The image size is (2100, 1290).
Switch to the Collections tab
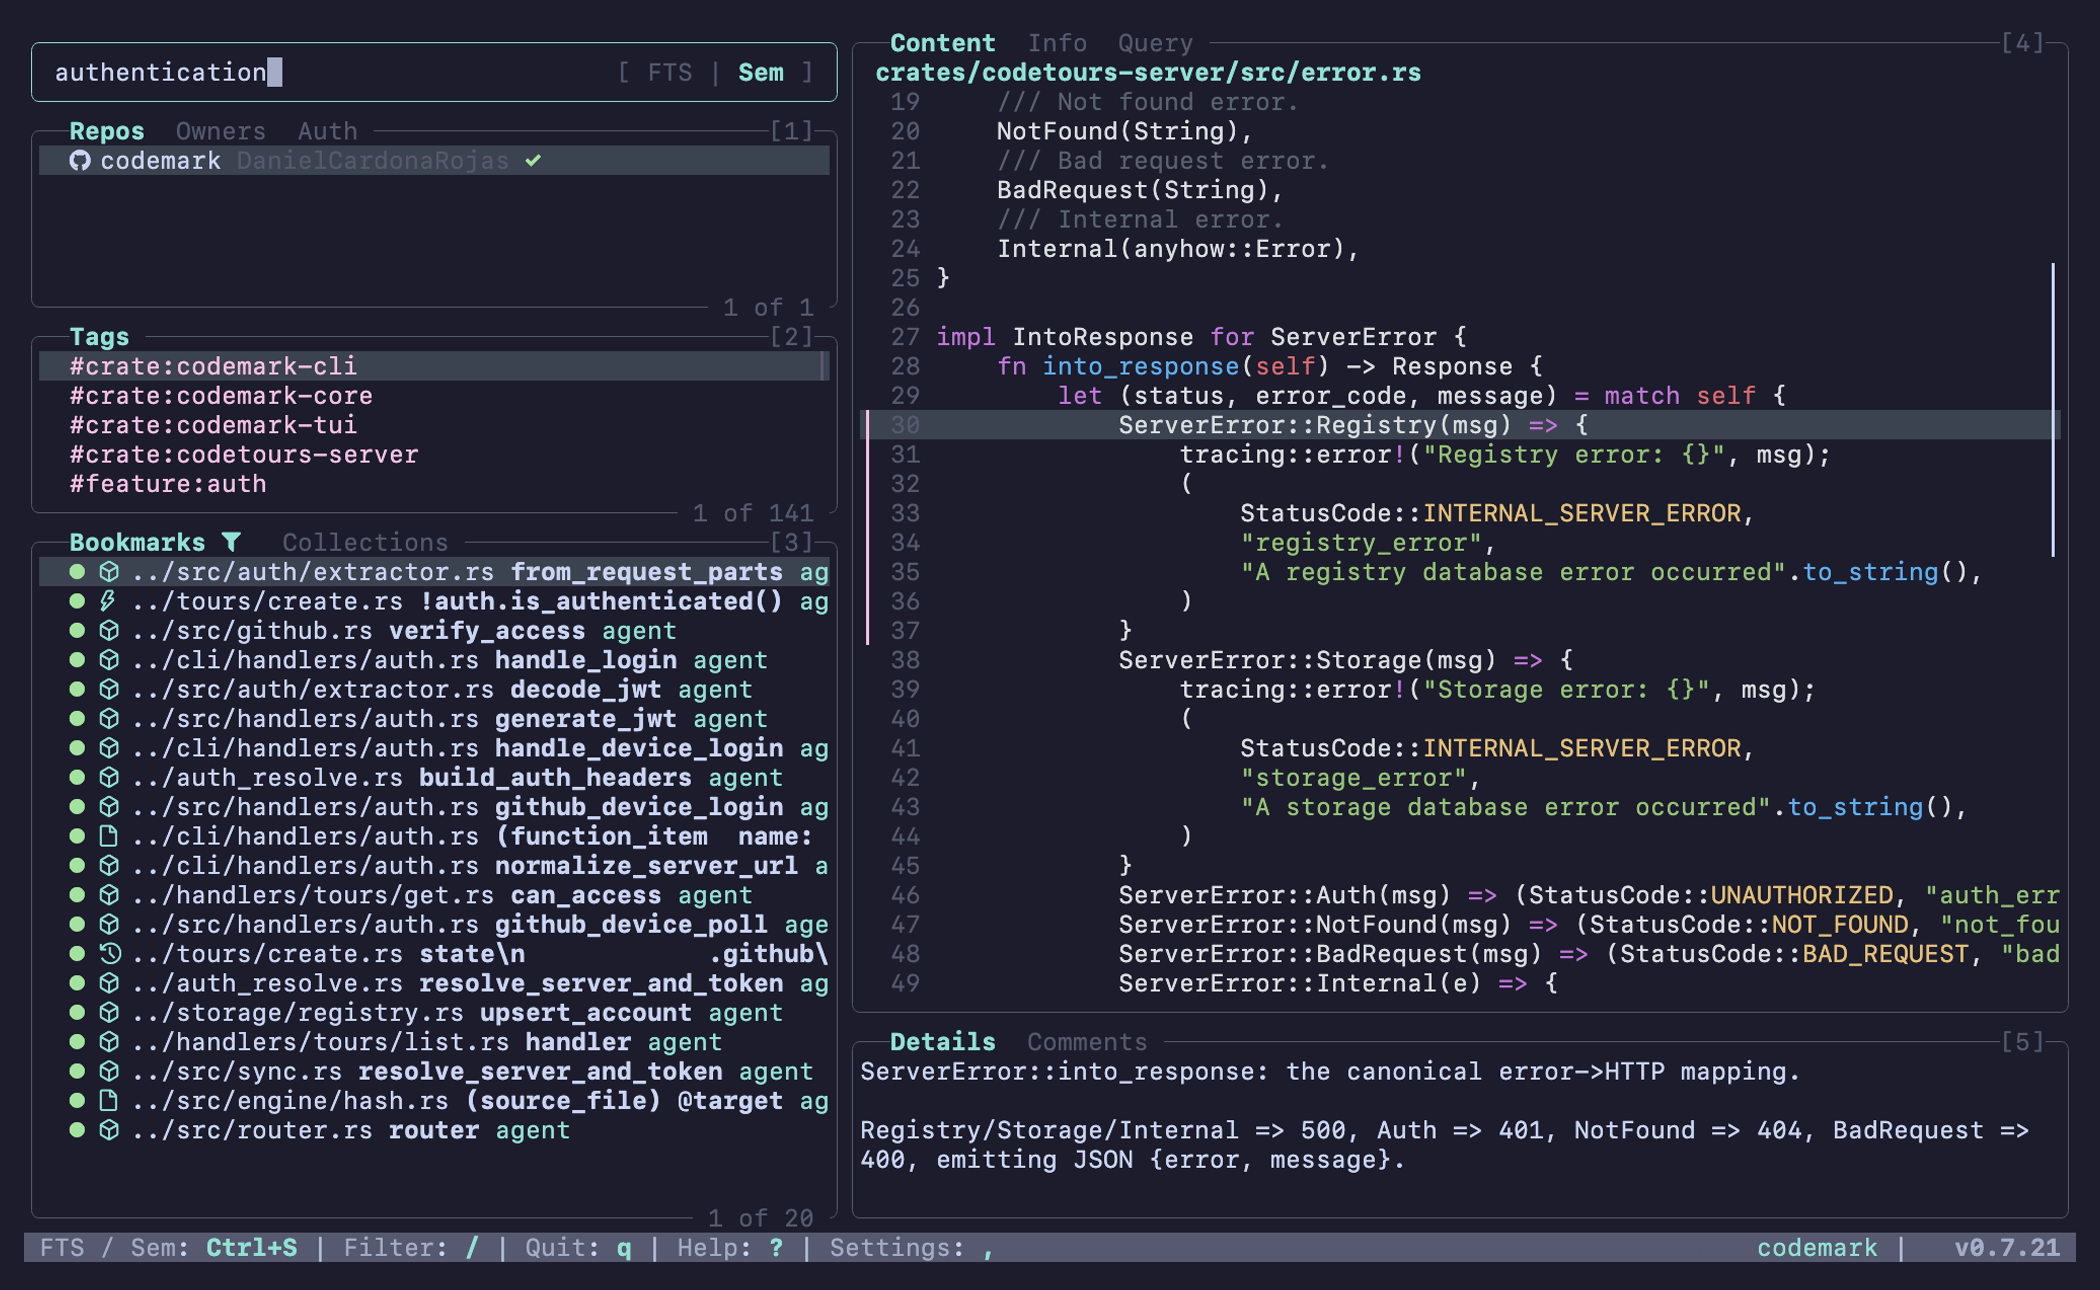click(x=365, y=542)
